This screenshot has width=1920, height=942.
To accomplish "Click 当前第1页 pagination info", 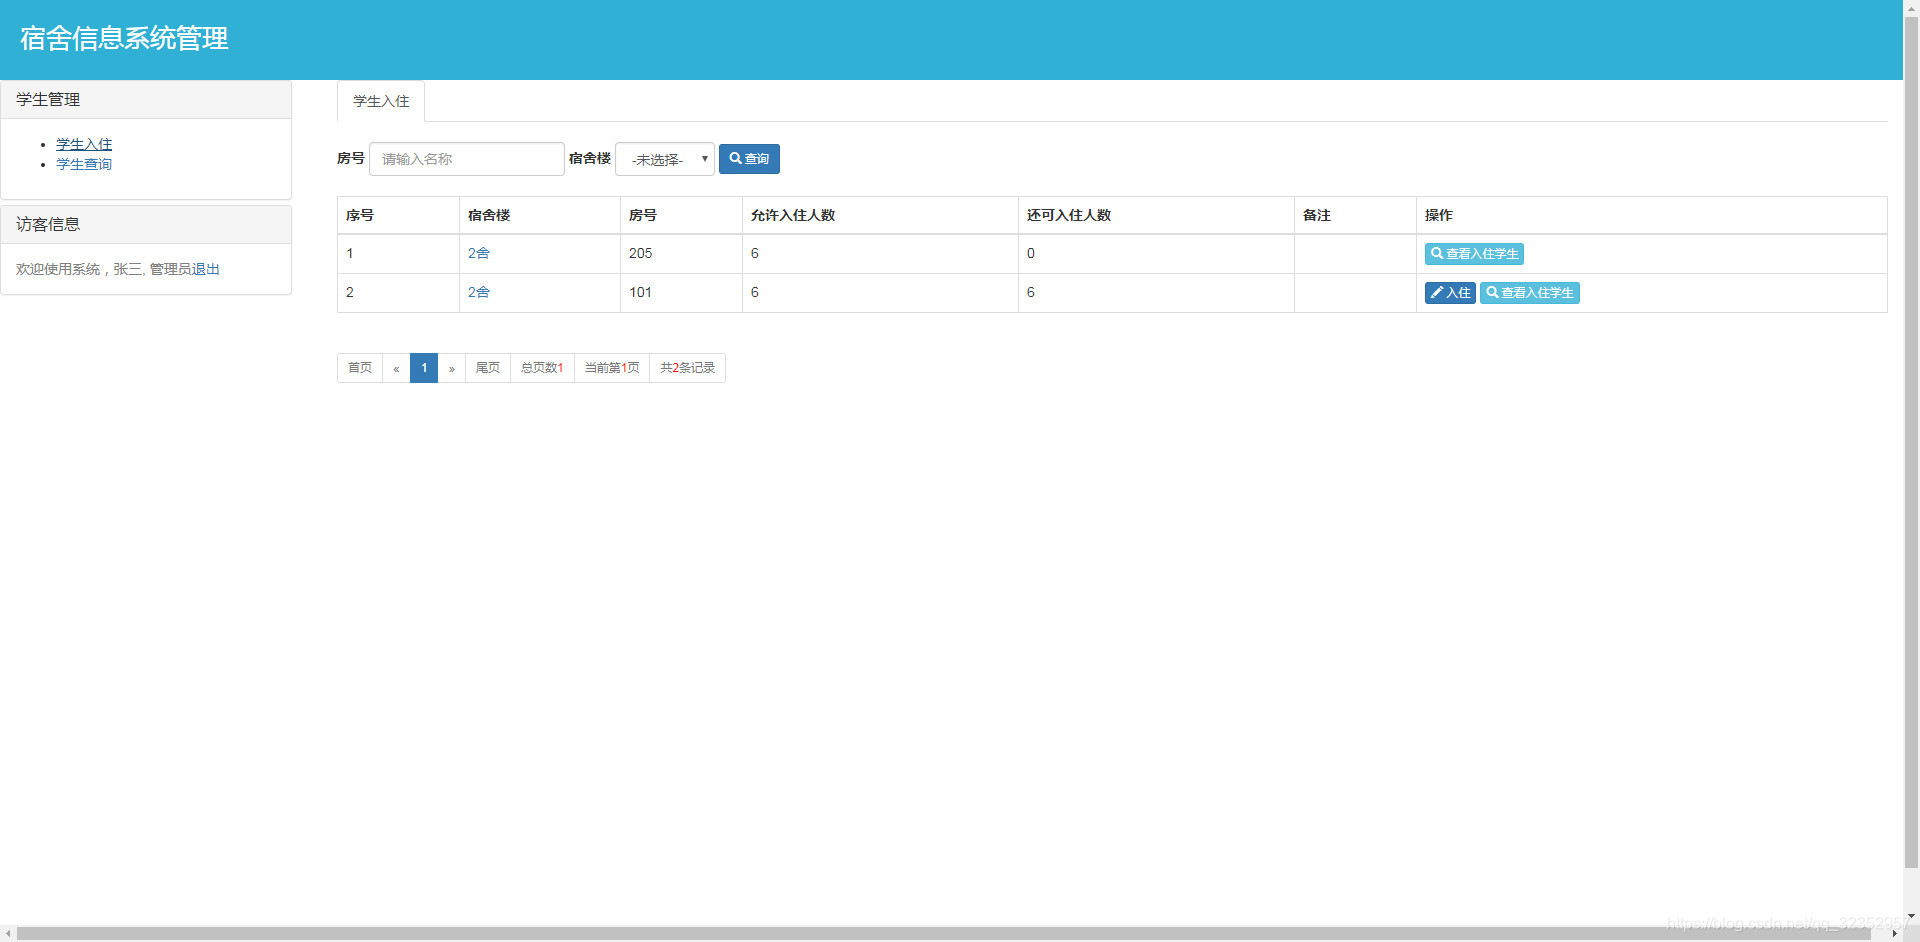I will click(612, 368).
